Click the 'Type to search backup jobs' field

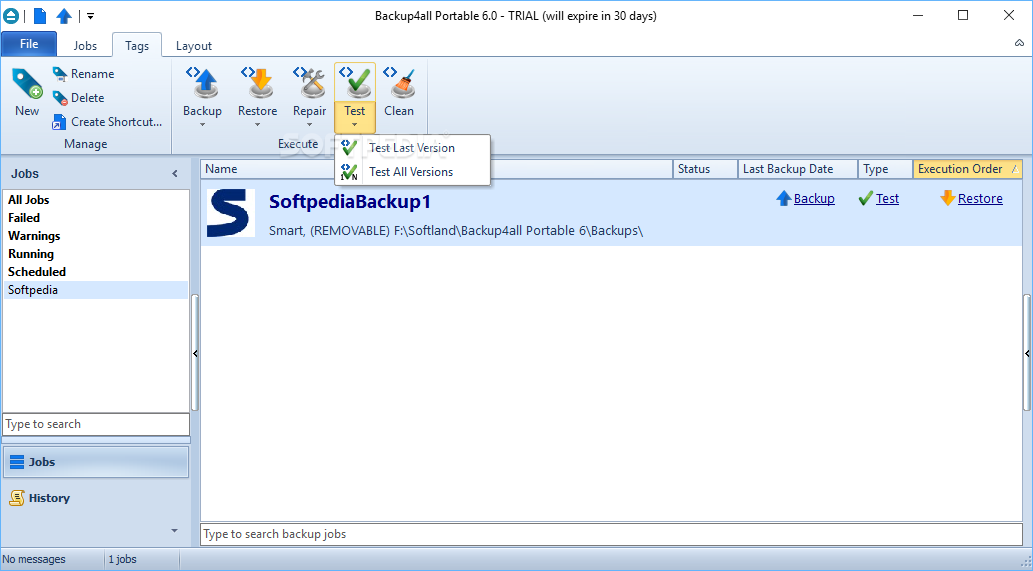(x=611, y=534)
